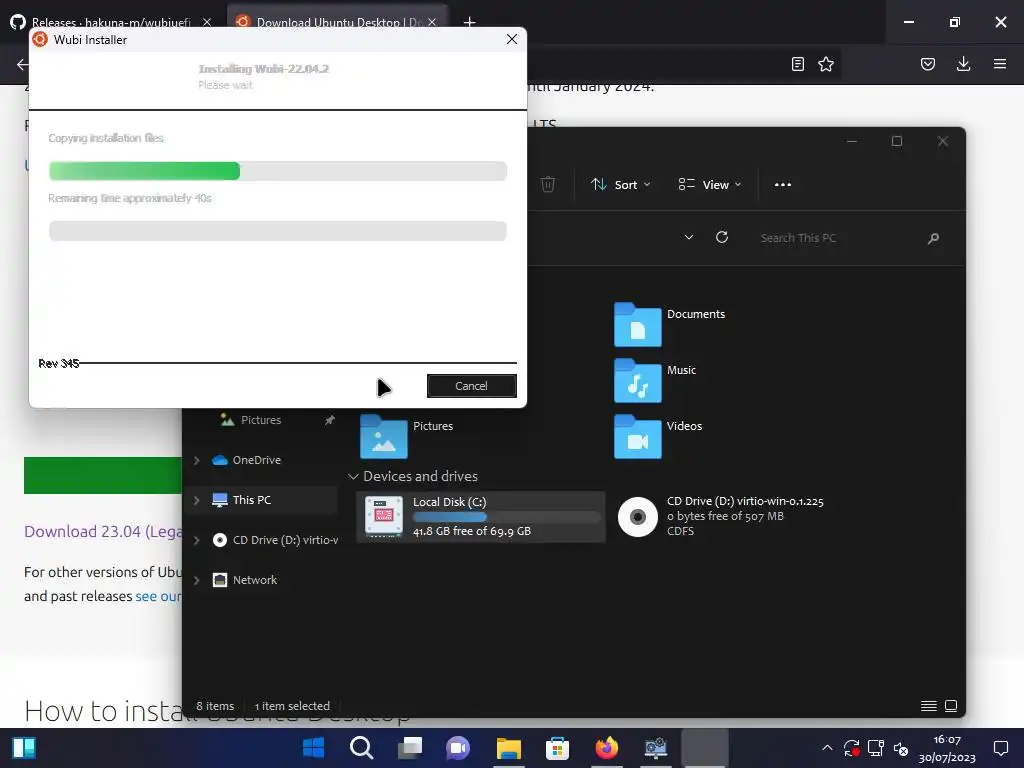Open the Sort menu in File Explorer
This screenshot has height=768, width=1024.
point(620,185)
